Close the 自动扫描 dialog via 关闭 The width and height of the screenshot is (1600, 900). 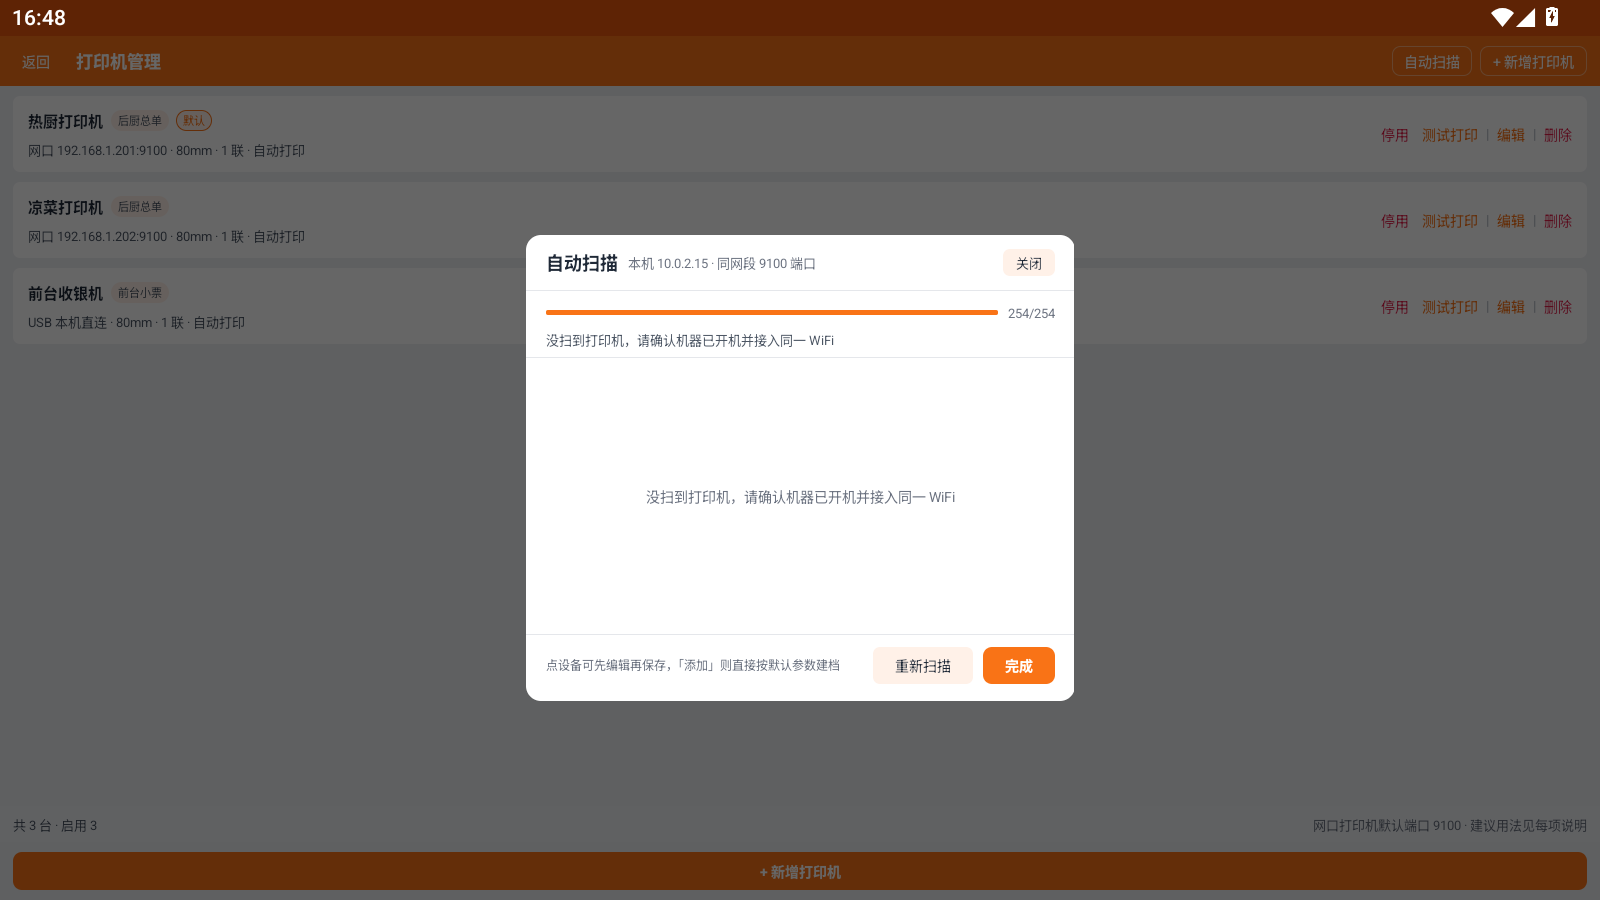[x=1028, y=263]
